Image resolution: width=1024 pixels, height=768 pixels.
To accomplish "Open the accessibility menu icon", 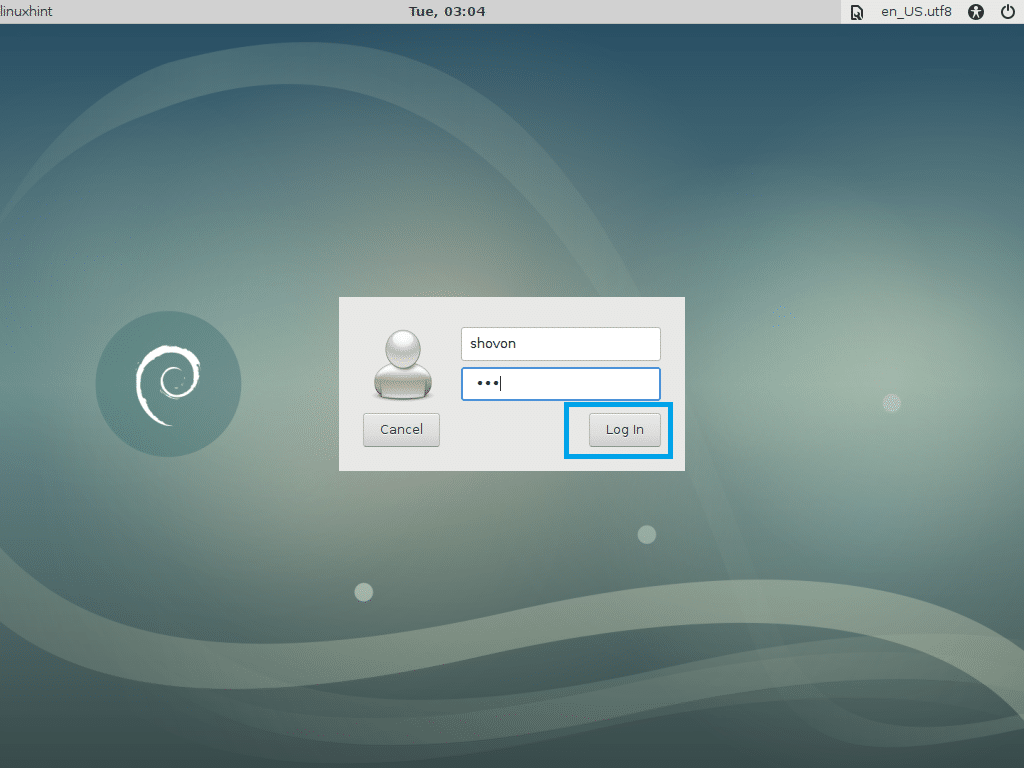I will pyautogui.click(x=976, y=12).
